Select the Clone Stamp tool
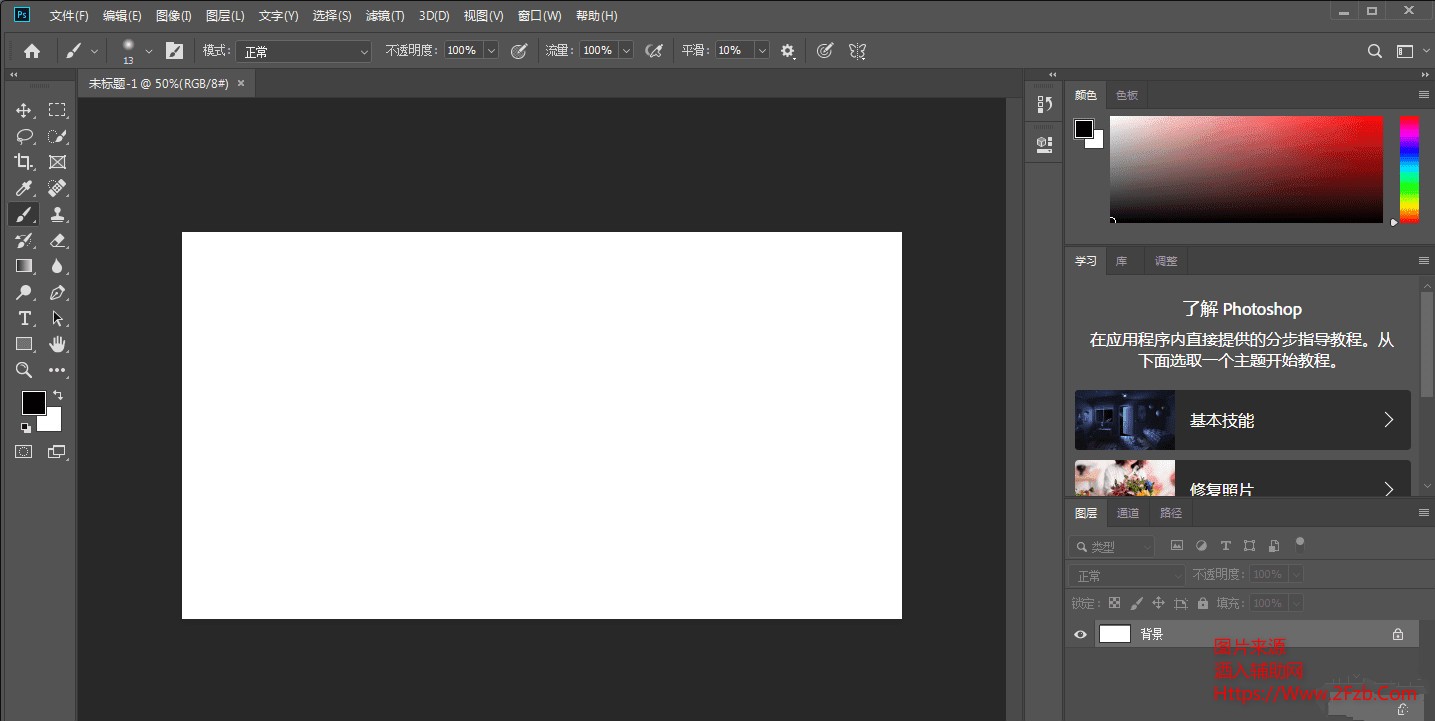The height and width of the screenshot is (721, 1435). (x=57, y=214)
